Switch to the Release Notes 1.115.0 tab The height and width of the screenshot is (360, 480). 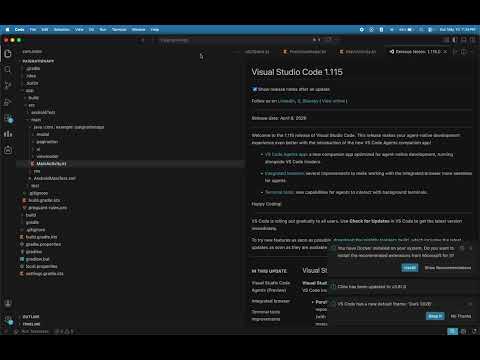pyautogui.click(x=417, y=52)
